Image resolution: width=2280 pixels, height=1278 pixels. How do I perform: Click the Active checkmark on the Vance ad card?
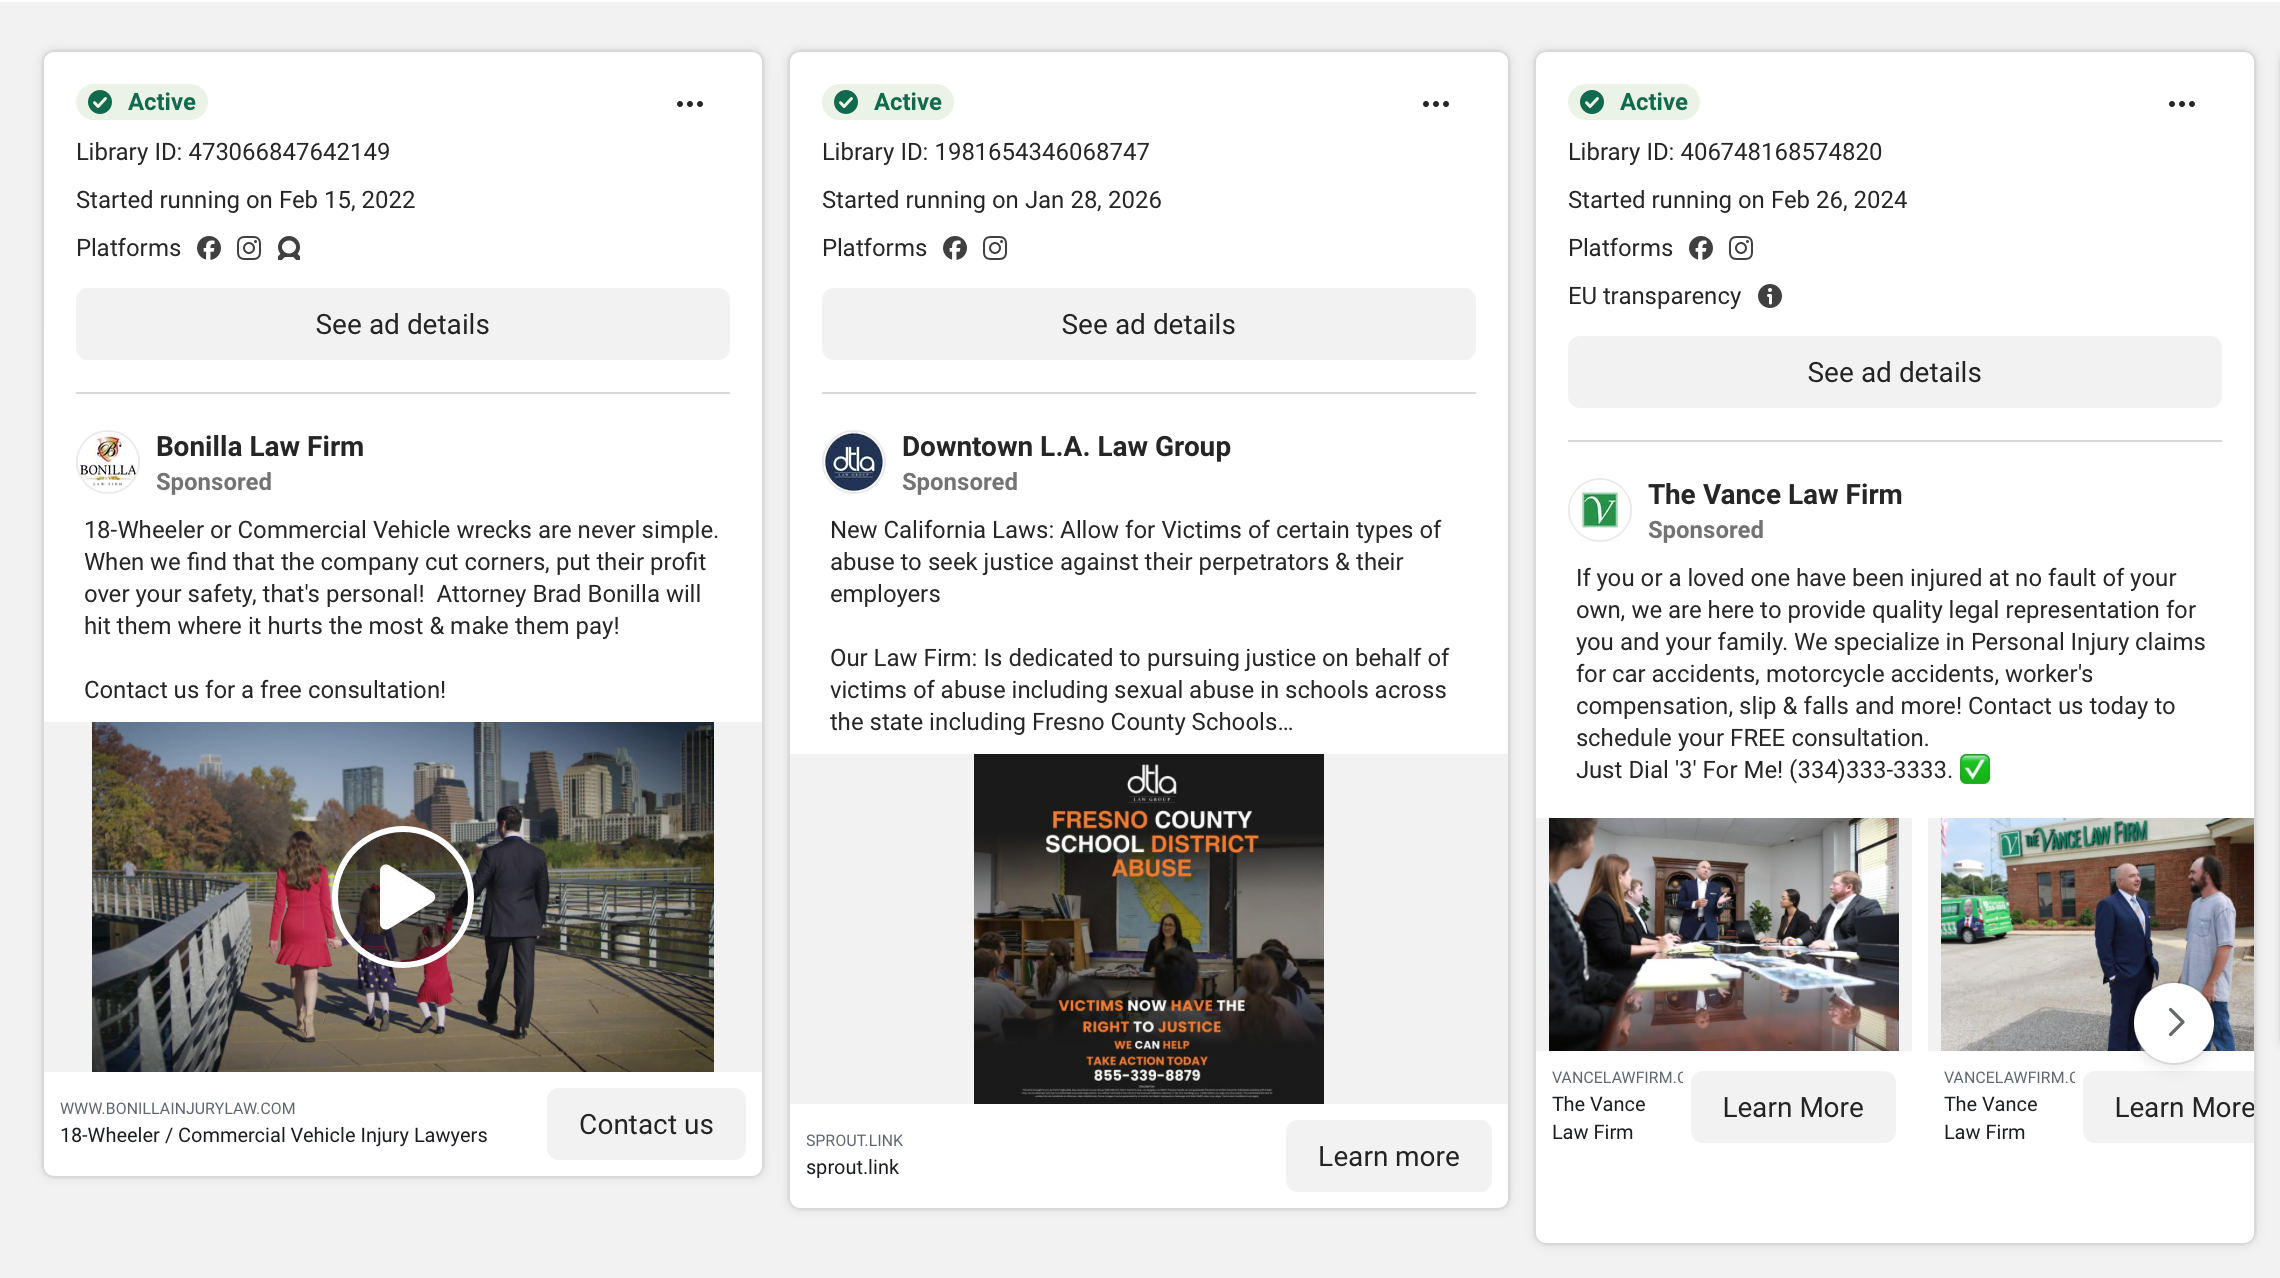tap(1592, 102)
